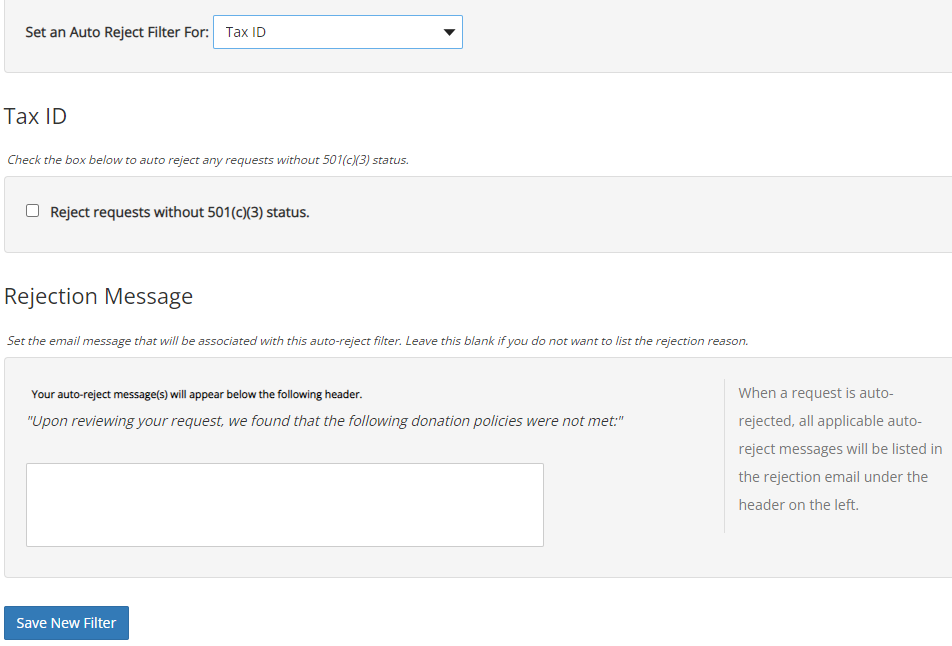Click the Save New Filter button
This screenshot has width=952, height=646.
click(x=66, y=623)
